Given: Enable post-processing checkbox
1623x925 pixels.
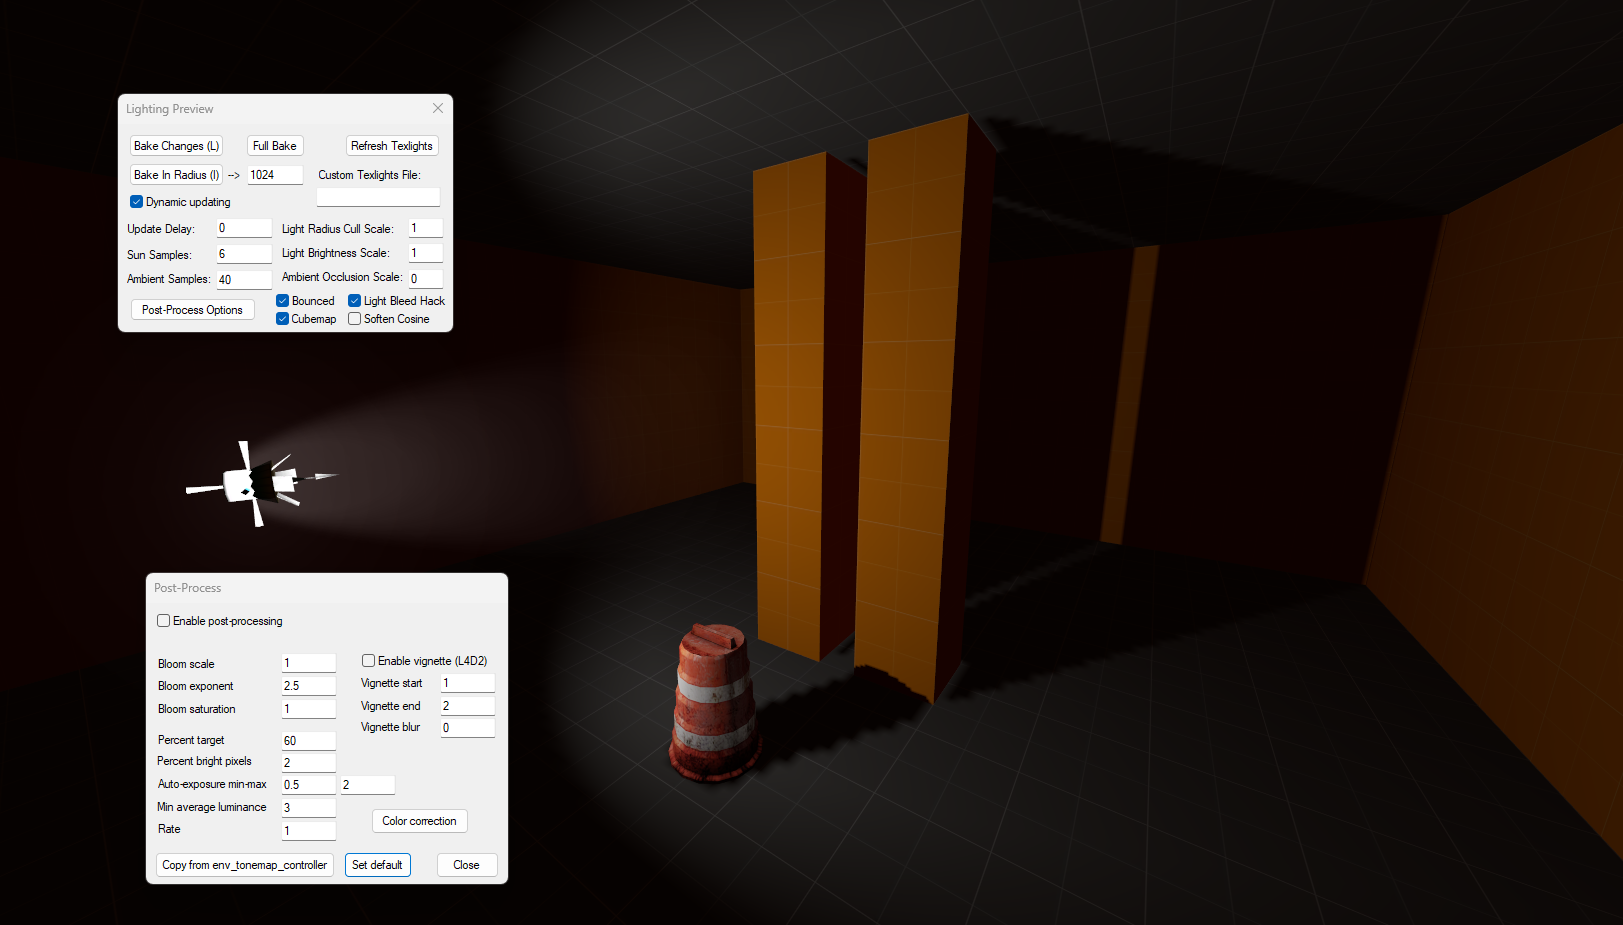Looking at the screenshot, I should (x=164, y=621).
